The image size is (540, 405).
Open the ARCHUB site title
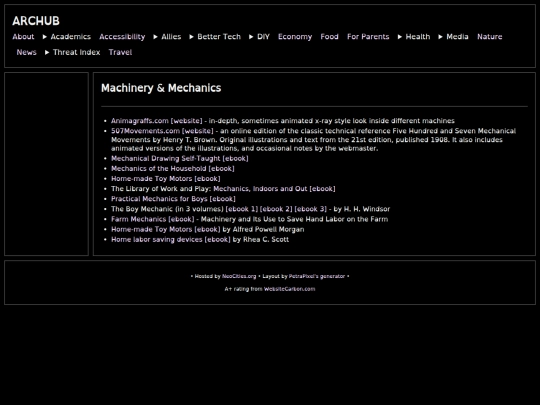pos(36,21)
